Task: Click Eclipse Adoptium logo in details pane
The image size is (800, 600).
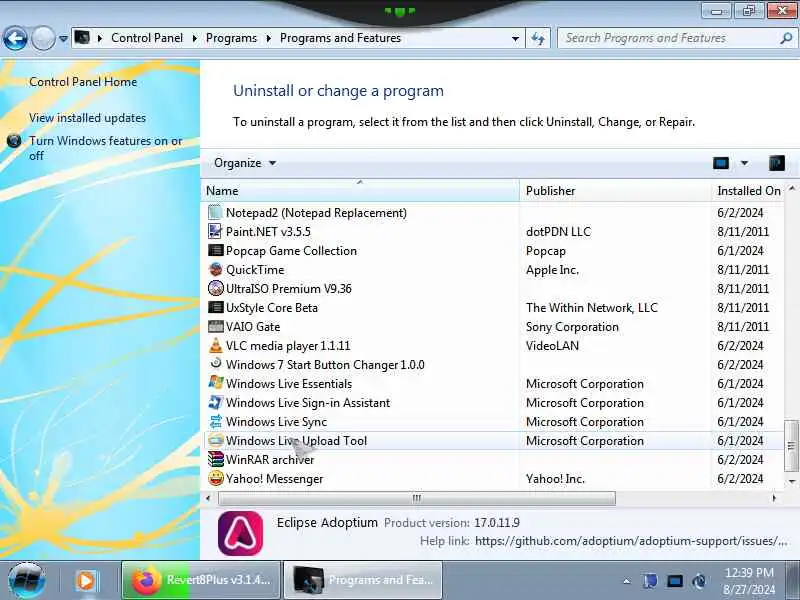Action: click(240, 533)
